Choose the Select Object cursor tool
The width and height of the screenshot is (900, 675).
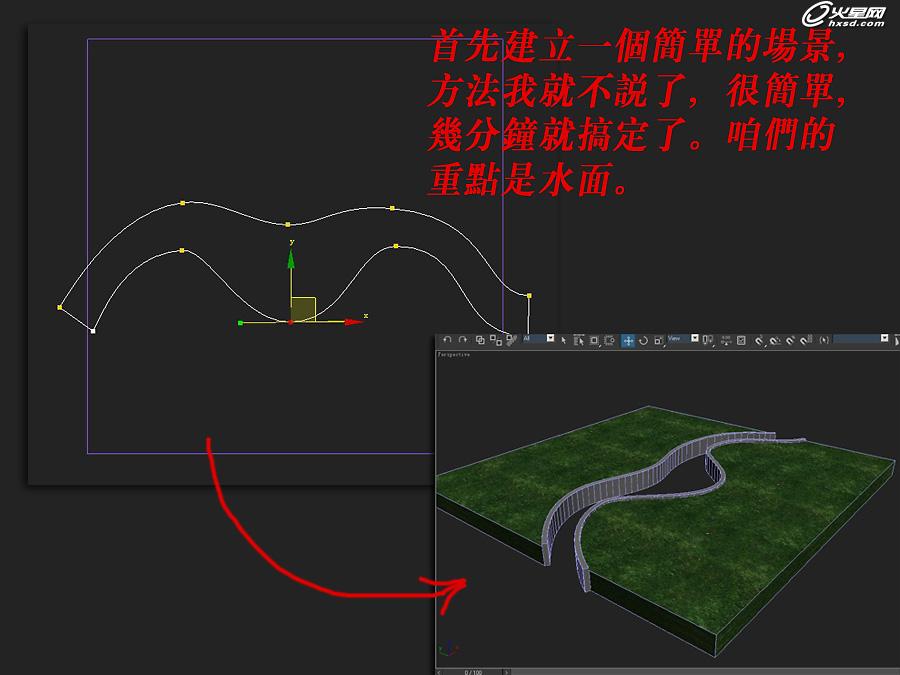coord(564,340)
